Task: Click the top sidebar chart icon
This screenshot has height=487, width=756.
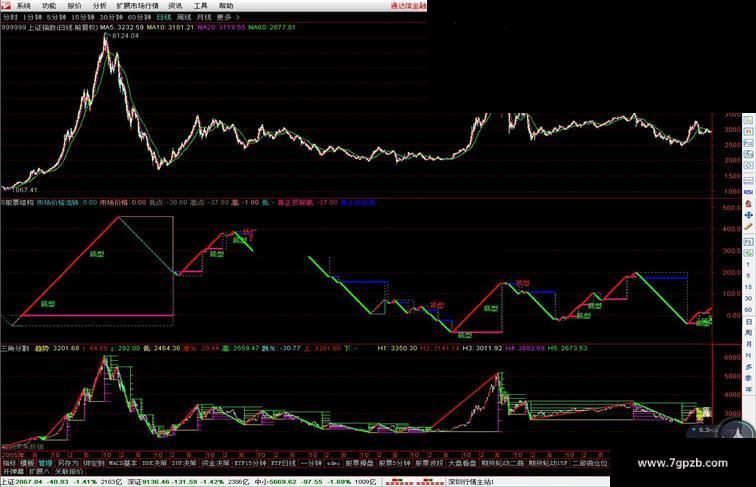Action: pyautogui.click(x=749, y=120)
